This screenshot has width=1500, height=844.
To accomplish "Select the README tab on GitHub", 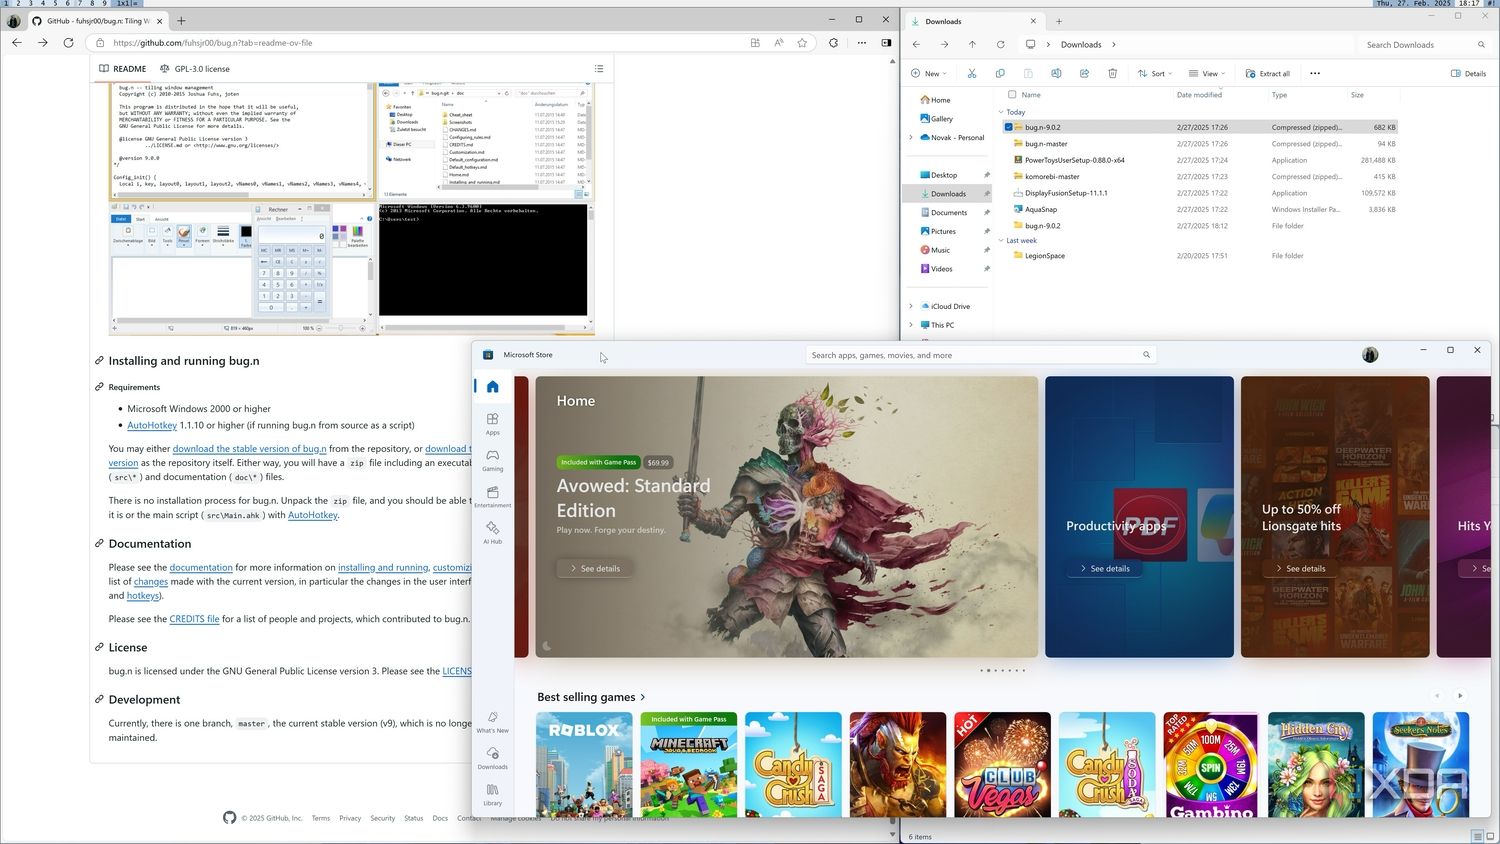I will pos(123,69).
